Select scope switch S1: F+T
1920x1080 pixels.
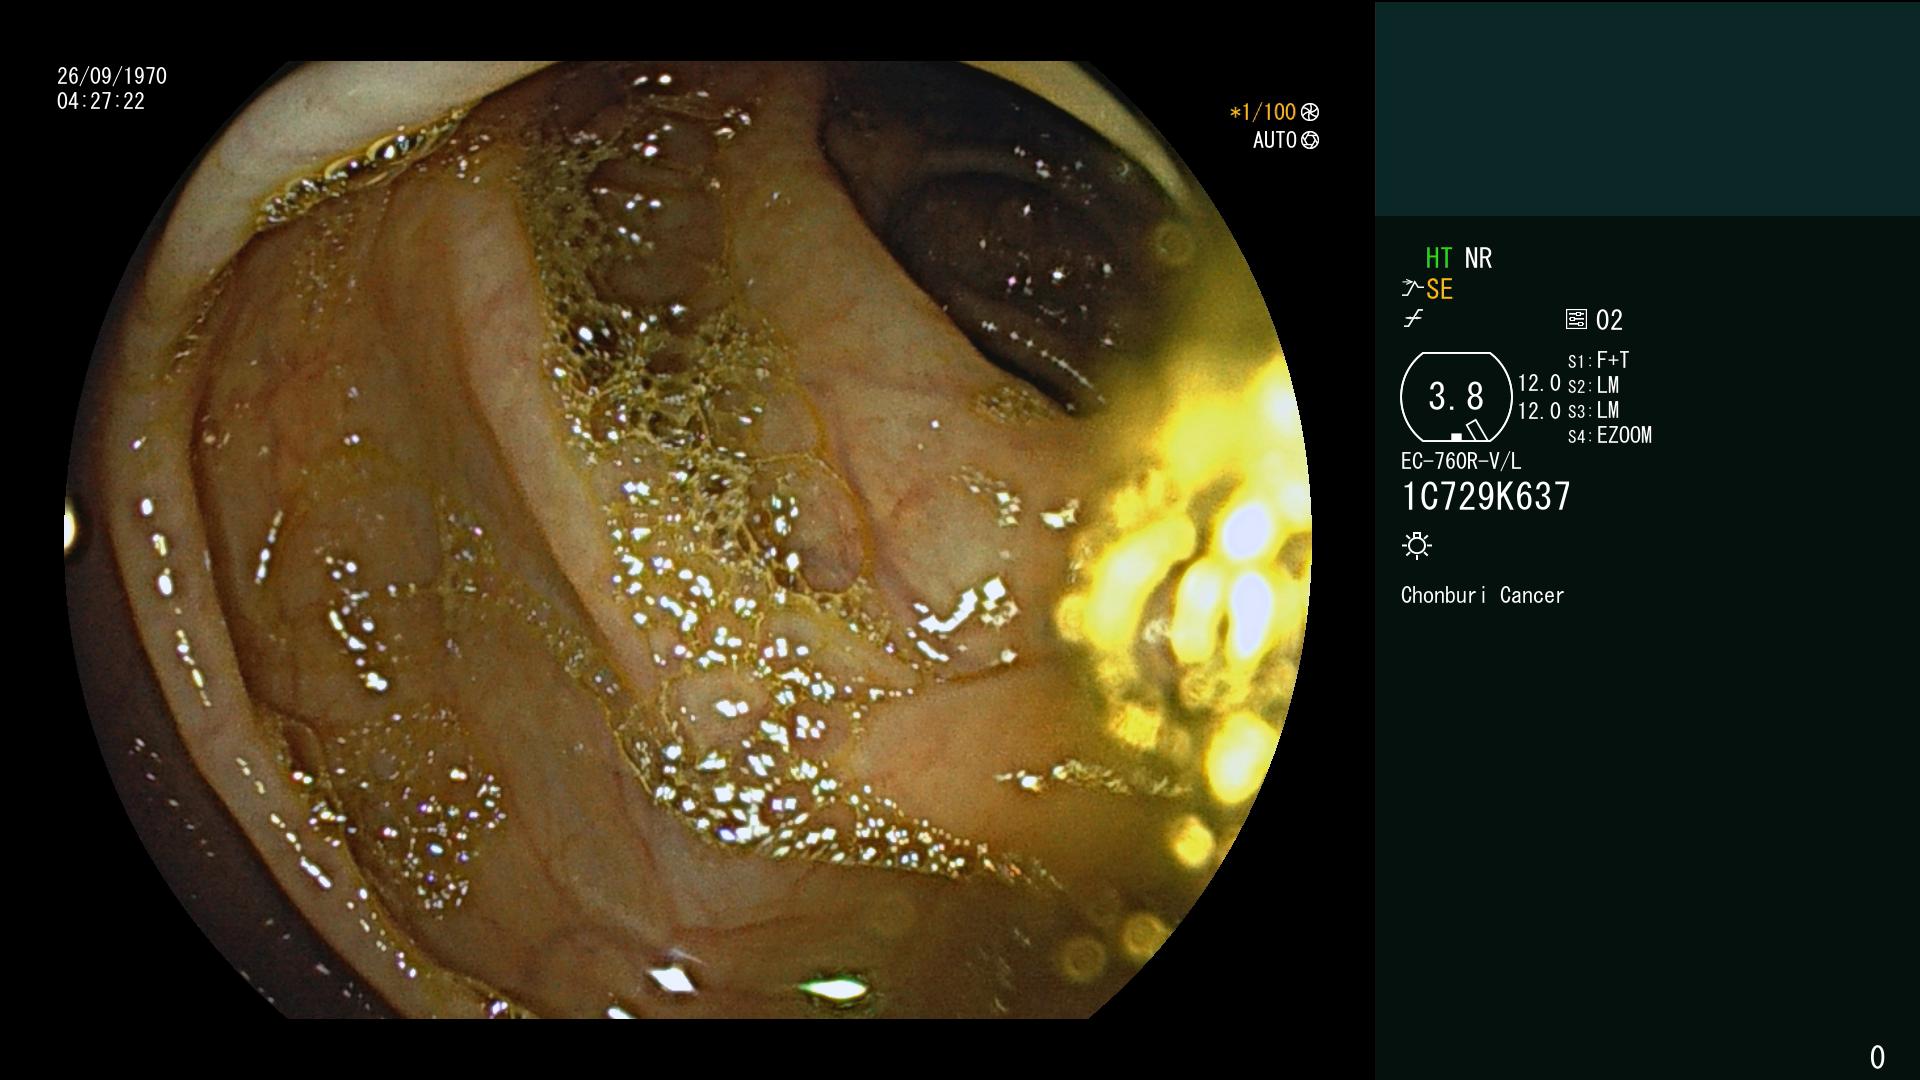(1599, 360)
